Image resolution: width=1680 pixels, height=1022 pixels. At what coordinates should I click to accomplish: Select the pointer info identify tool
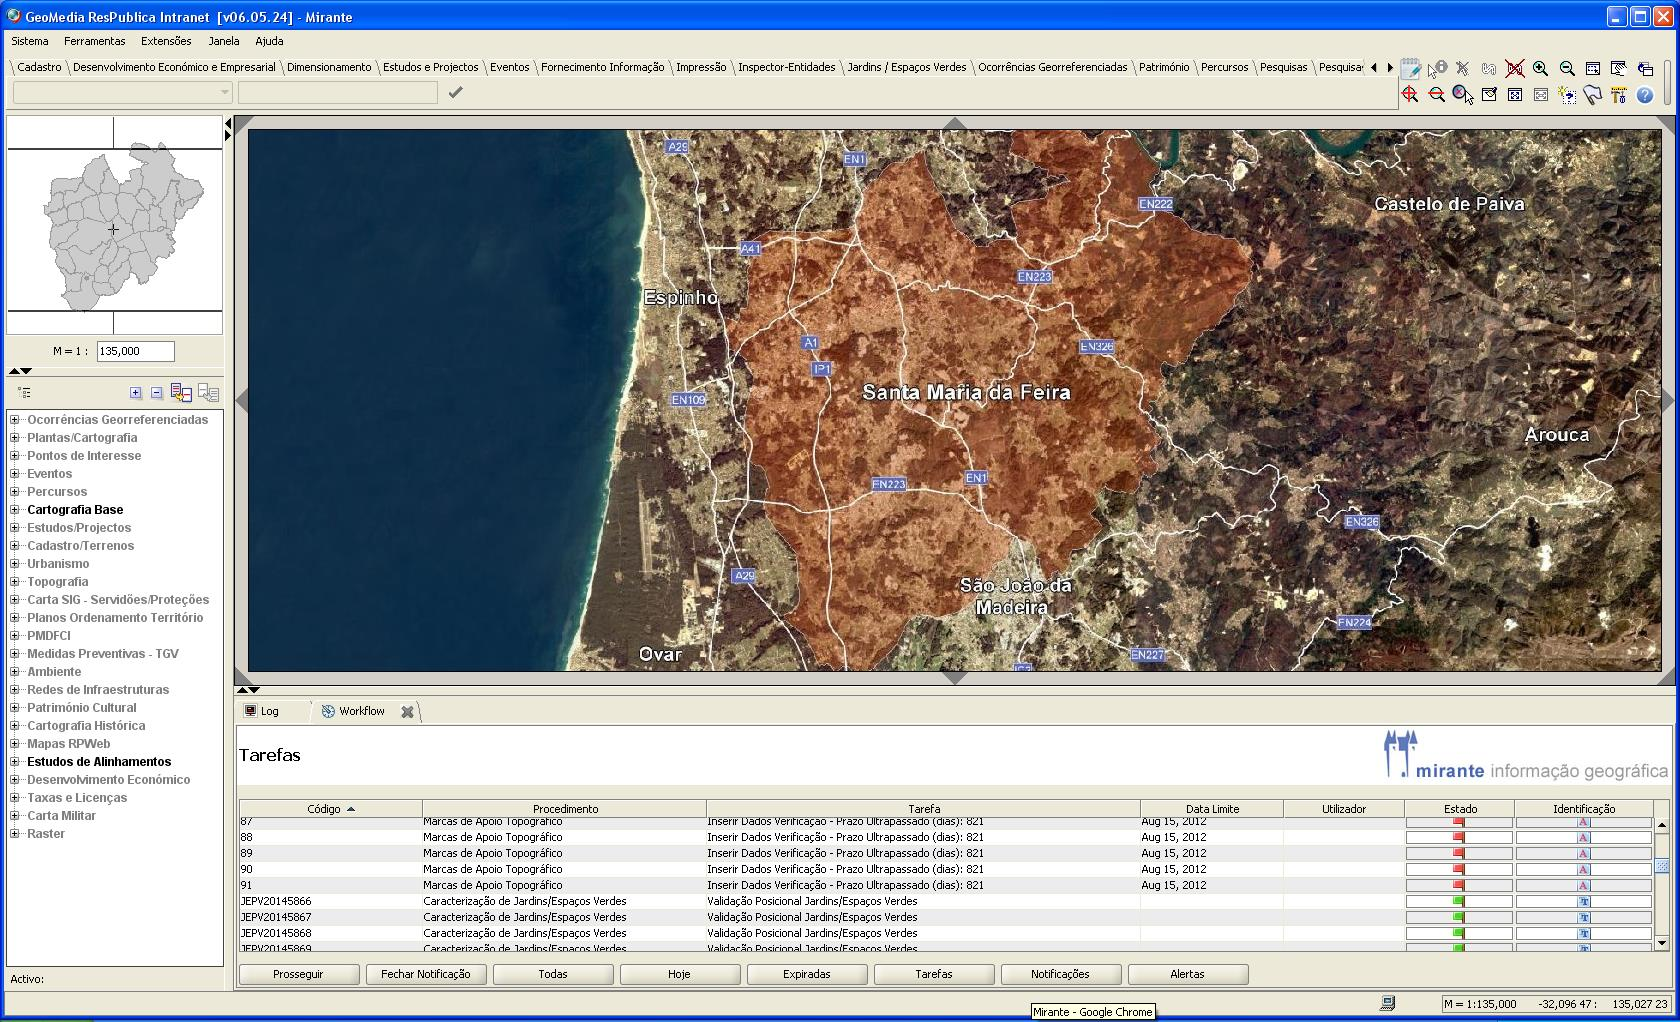click(1437, 69)
